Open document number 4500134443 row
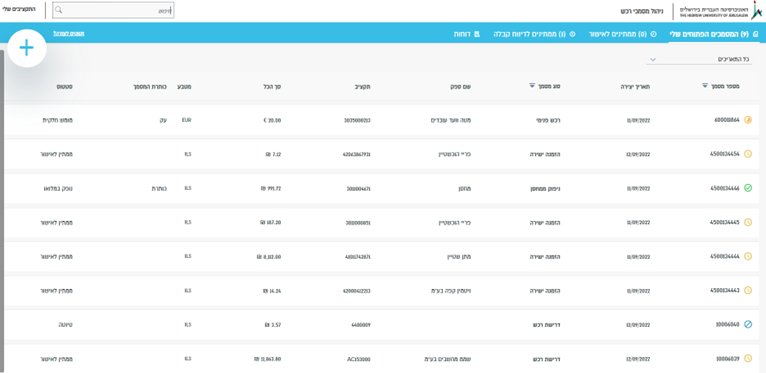The height and width of the screenshot is (373, 766). [382, 290]
